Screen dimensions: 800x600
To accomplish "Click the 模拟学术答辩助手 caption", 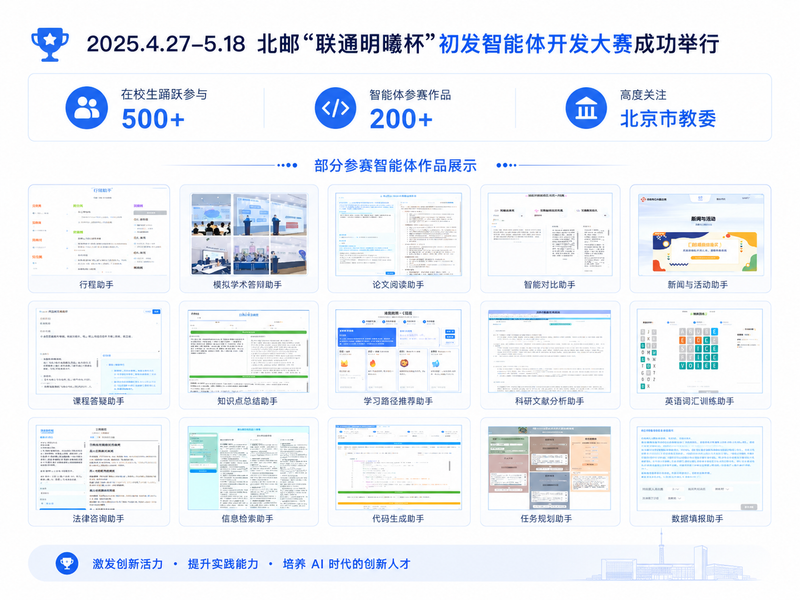I will pos(247,285).
